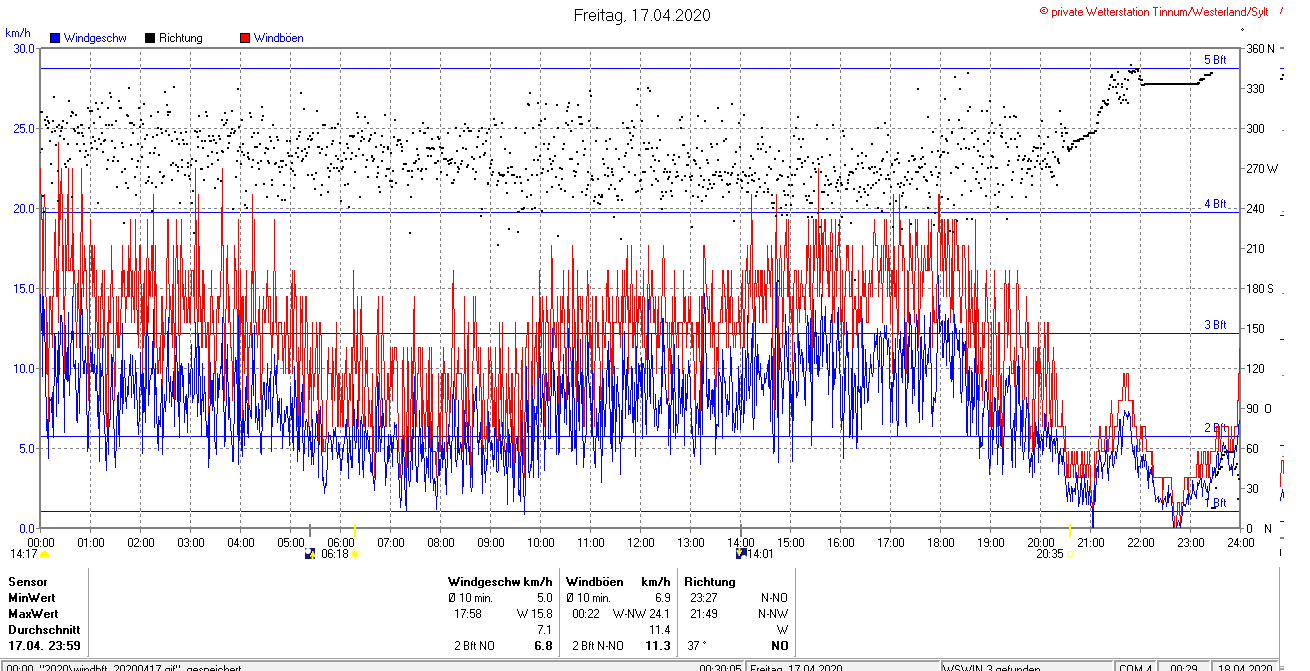Screen dimensions: 1310x671
Task: Click the 23:27 direction time cell
Action: 704,598
